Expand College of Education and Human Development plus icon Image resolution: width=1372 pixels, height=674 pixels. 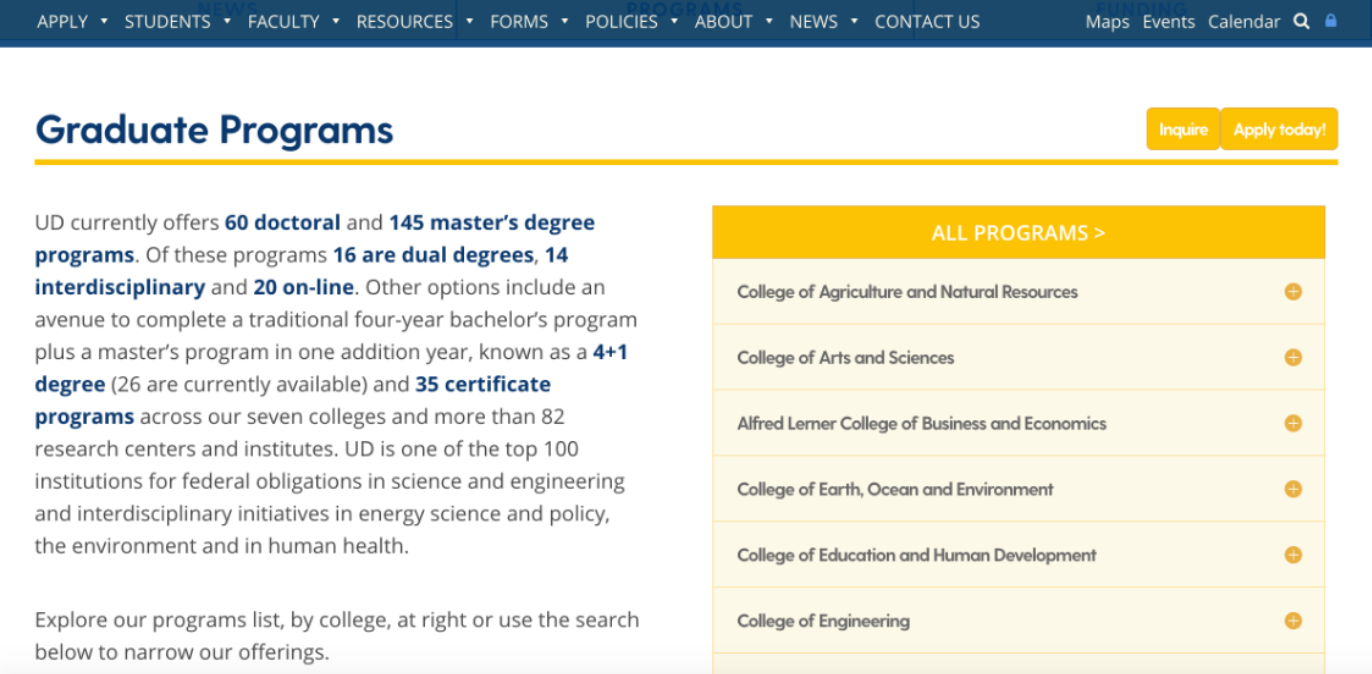click(1293, 555)
